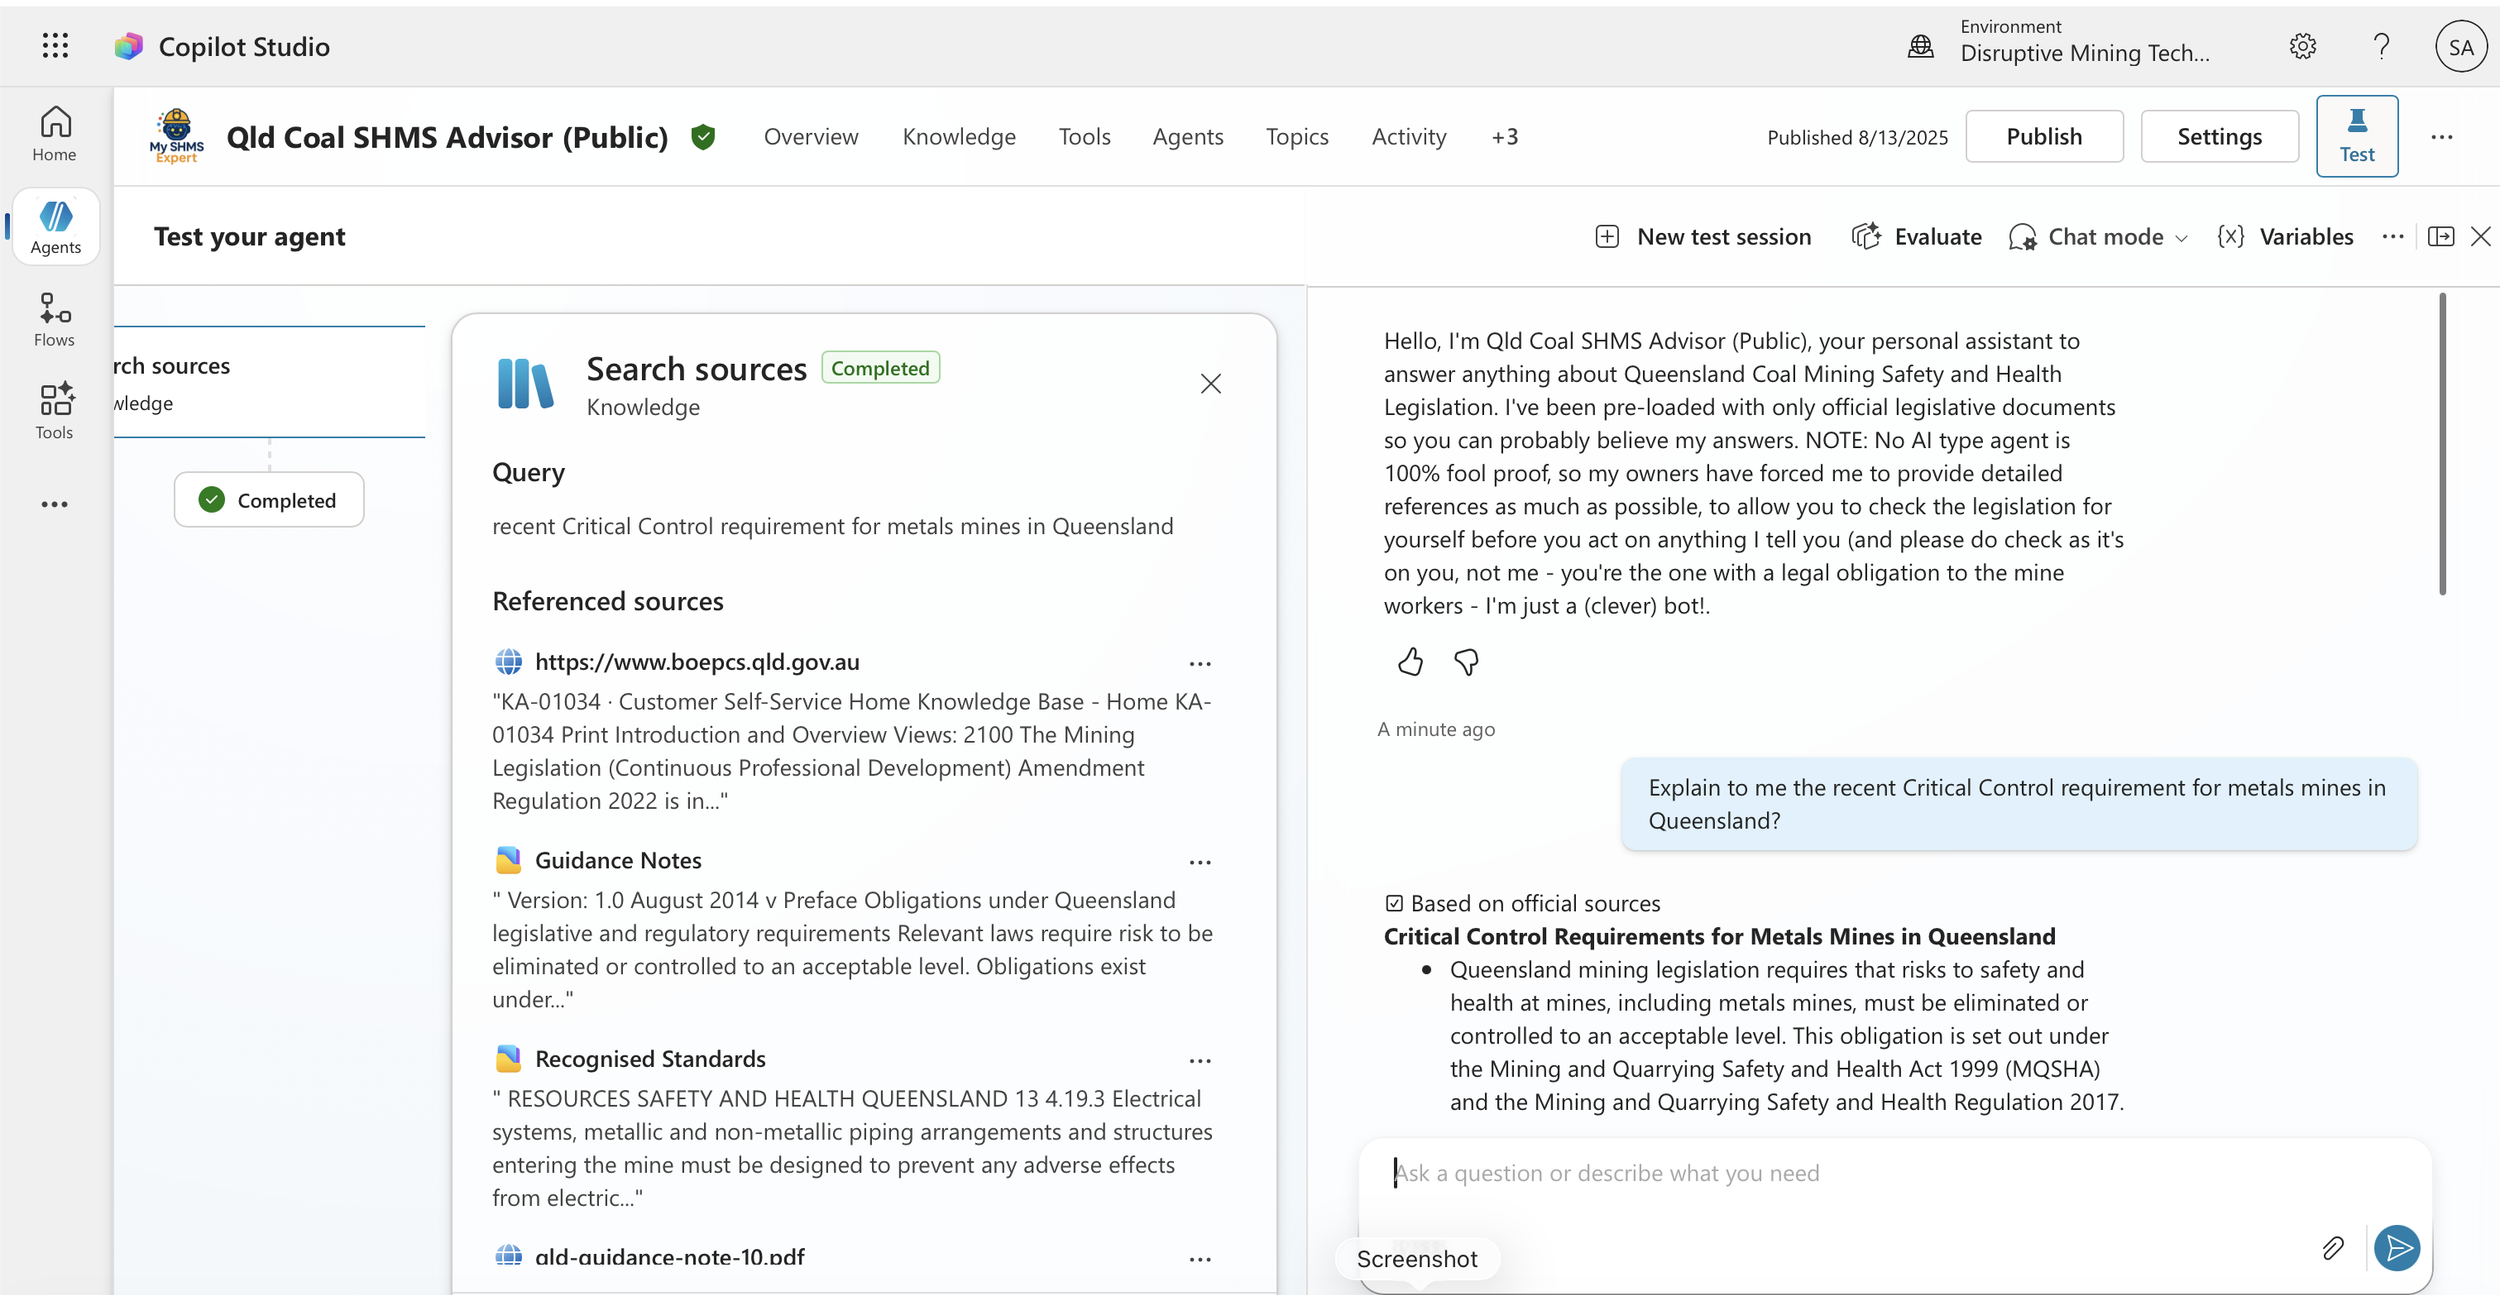Open the SA account avatar
Image resolution: width=2500 pixels, height=1295 pixels.
point(2461,46)
